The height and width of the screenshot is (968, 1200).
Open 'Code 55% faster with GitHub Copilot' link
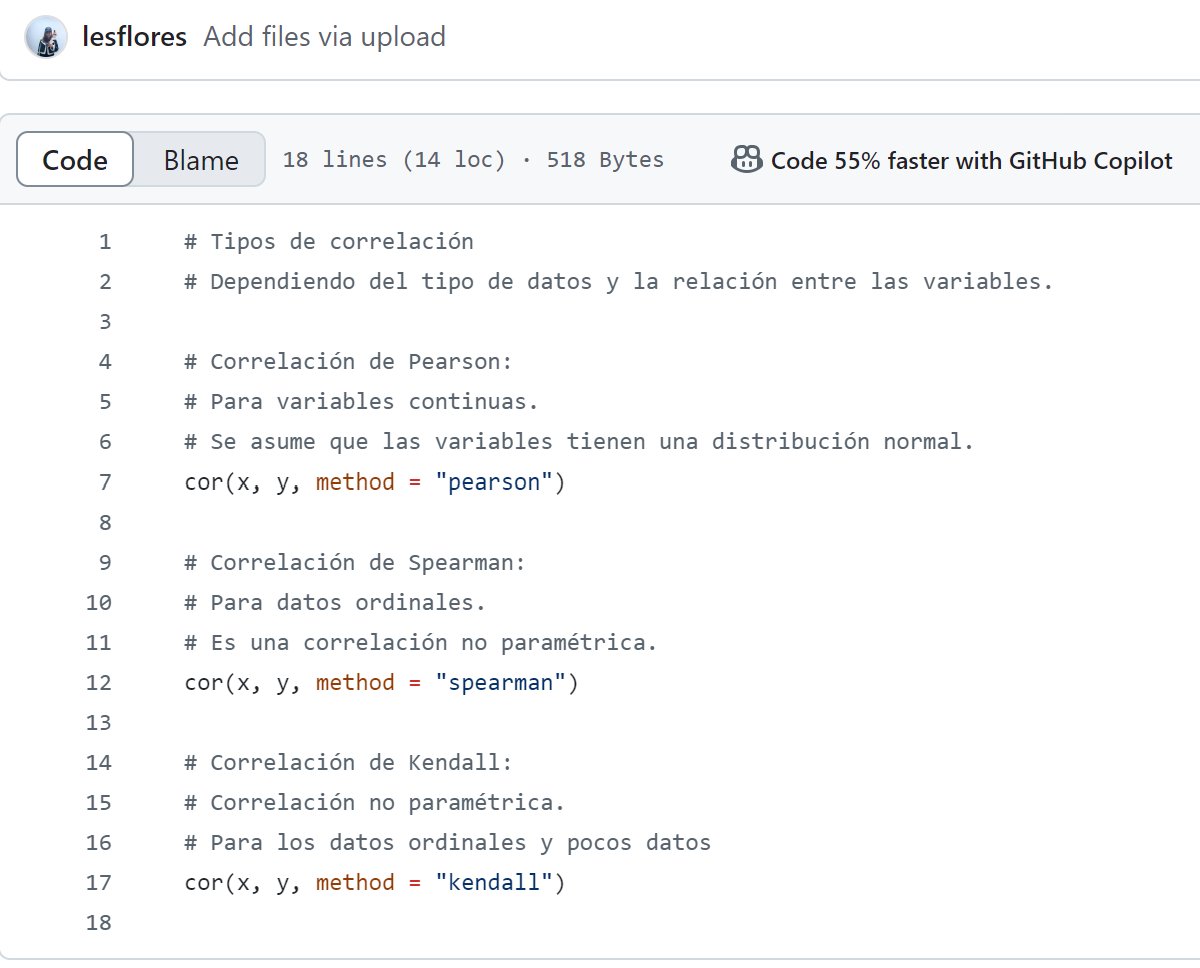click(x=971, y=160)
